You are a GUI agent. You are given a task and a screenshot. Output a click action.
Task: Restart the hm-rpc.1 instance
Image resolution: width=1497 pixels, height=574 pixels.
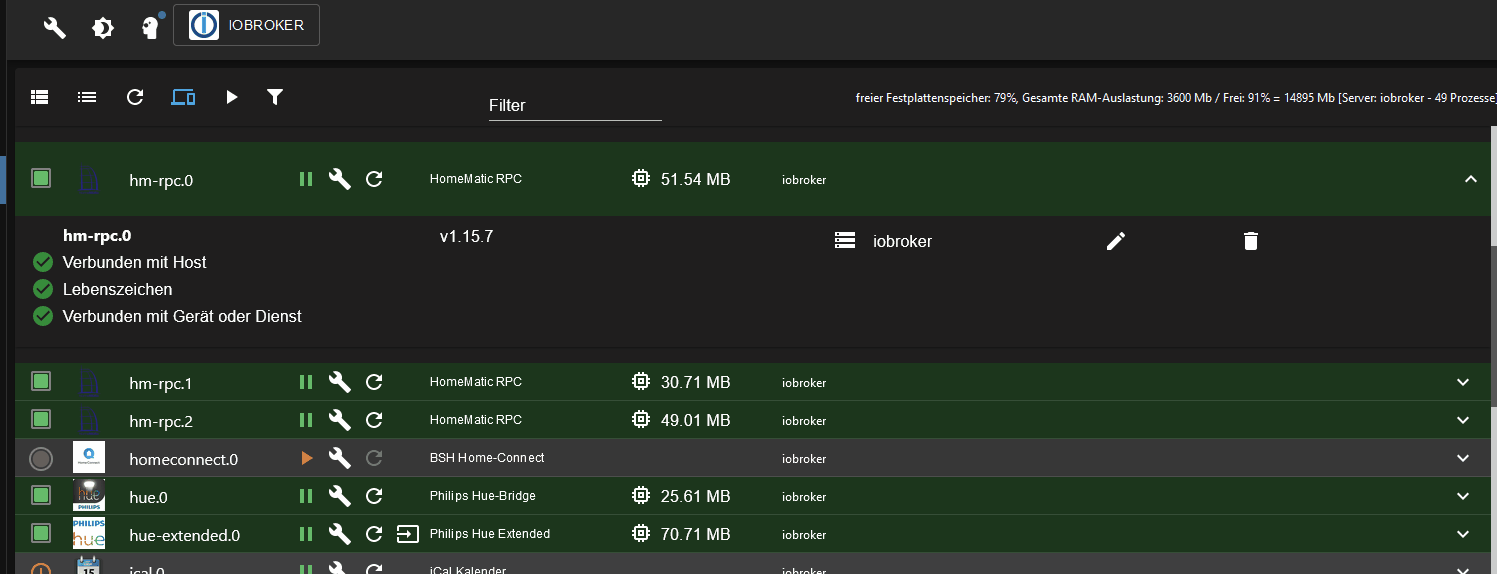click(374, 382)
